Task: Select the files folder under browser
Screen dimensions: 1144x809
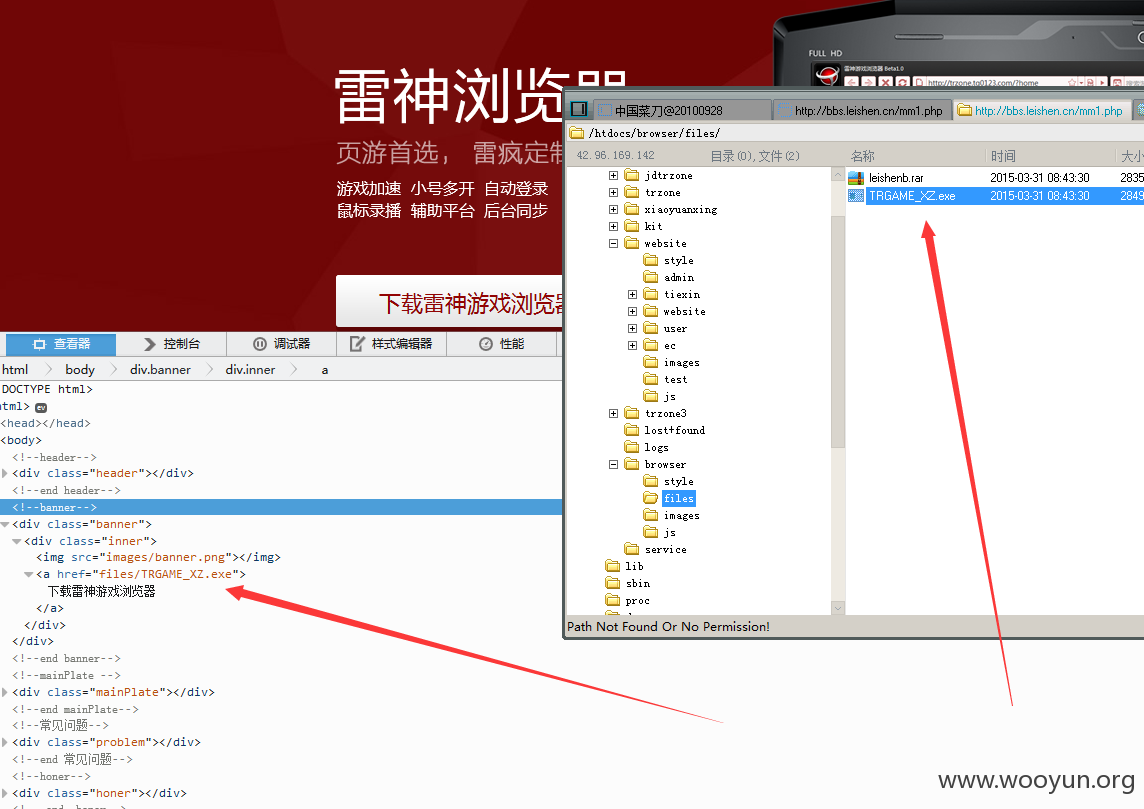Action: tap(679, 498)
